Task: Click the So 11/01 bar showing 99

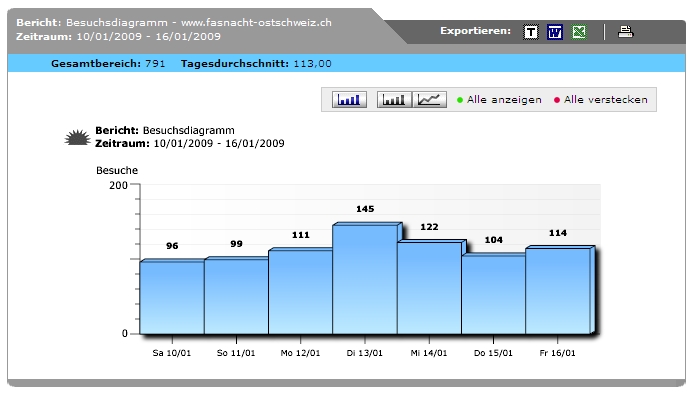Action: (x=236, y=296)
